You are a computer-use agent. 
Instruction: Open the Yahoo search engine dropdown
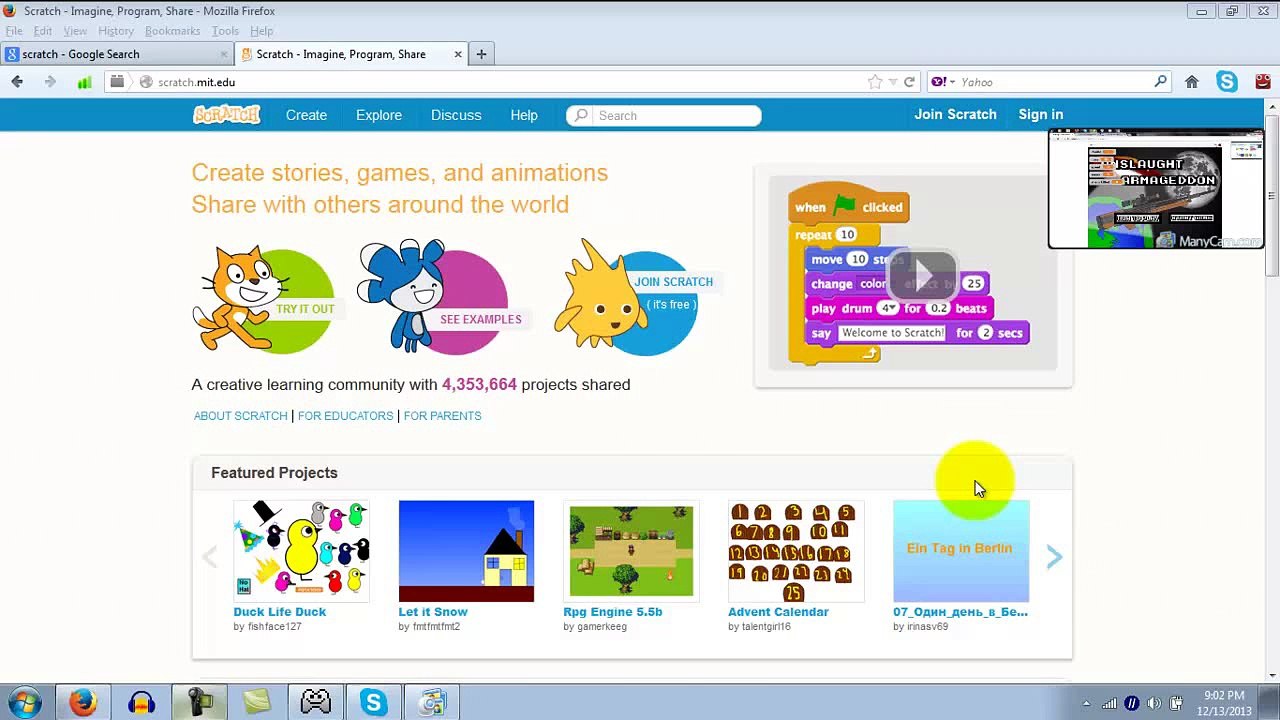(x=944, y=82)
